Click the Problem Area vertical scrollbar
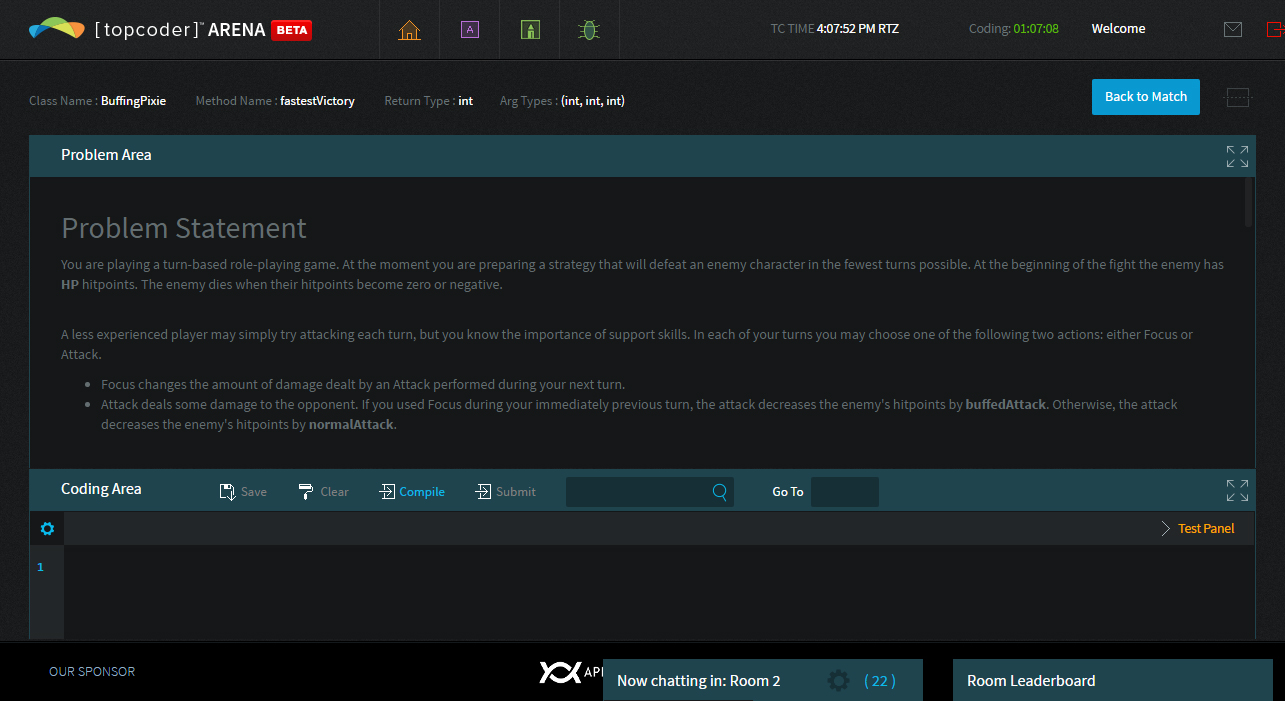This screenshot has height=701, width=1285. tap(1248, 203)
